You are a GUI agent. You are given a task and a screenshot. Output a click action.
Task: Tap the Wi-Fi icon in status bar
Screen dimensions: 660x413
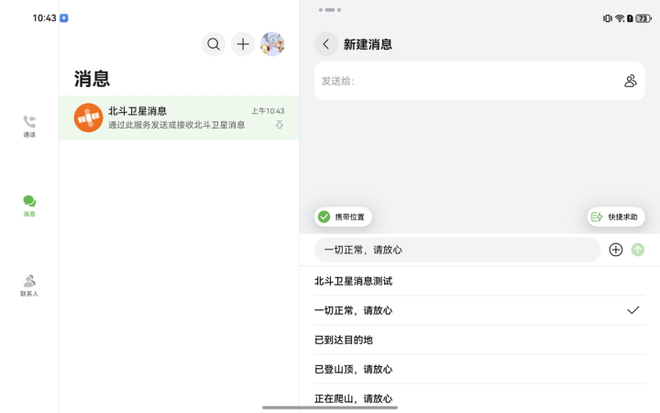pos(620,18)
